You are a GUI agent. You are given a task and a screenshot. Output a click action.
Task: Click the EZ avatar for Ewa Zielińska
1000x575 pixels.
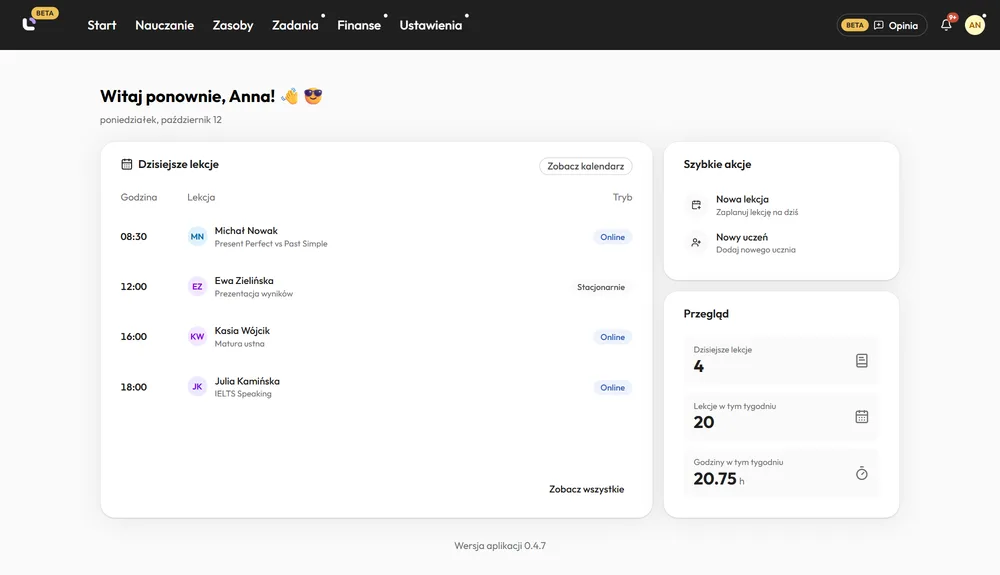pyautogui.click(x=197, y=286)
